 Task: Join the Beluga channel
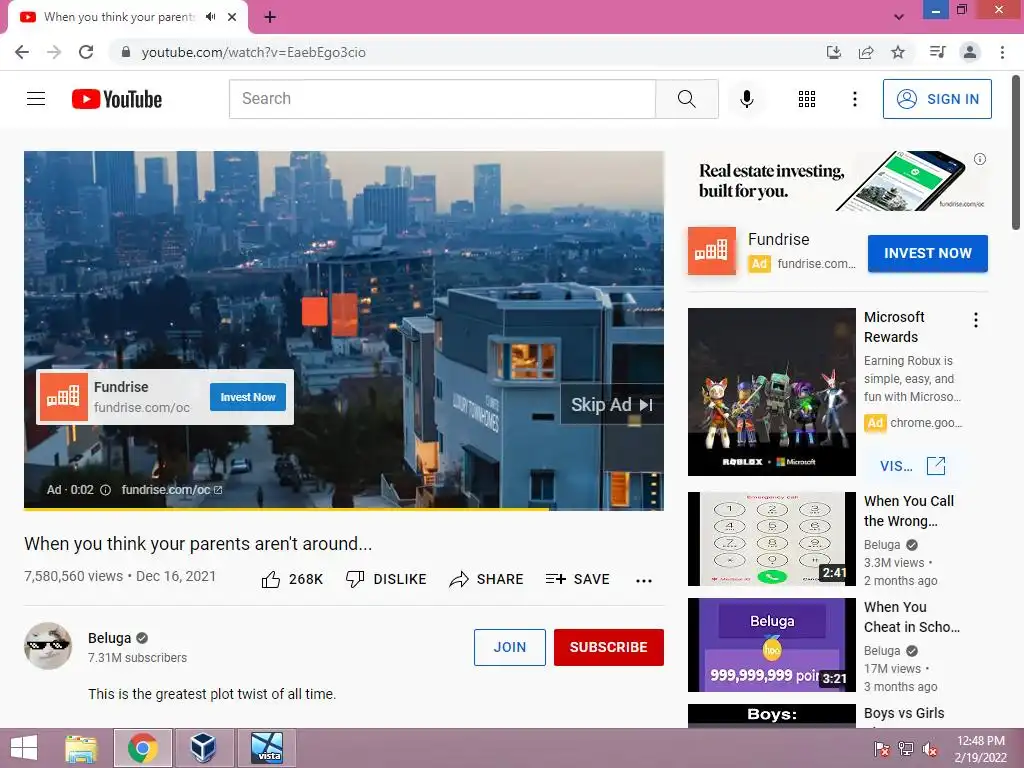509,647
